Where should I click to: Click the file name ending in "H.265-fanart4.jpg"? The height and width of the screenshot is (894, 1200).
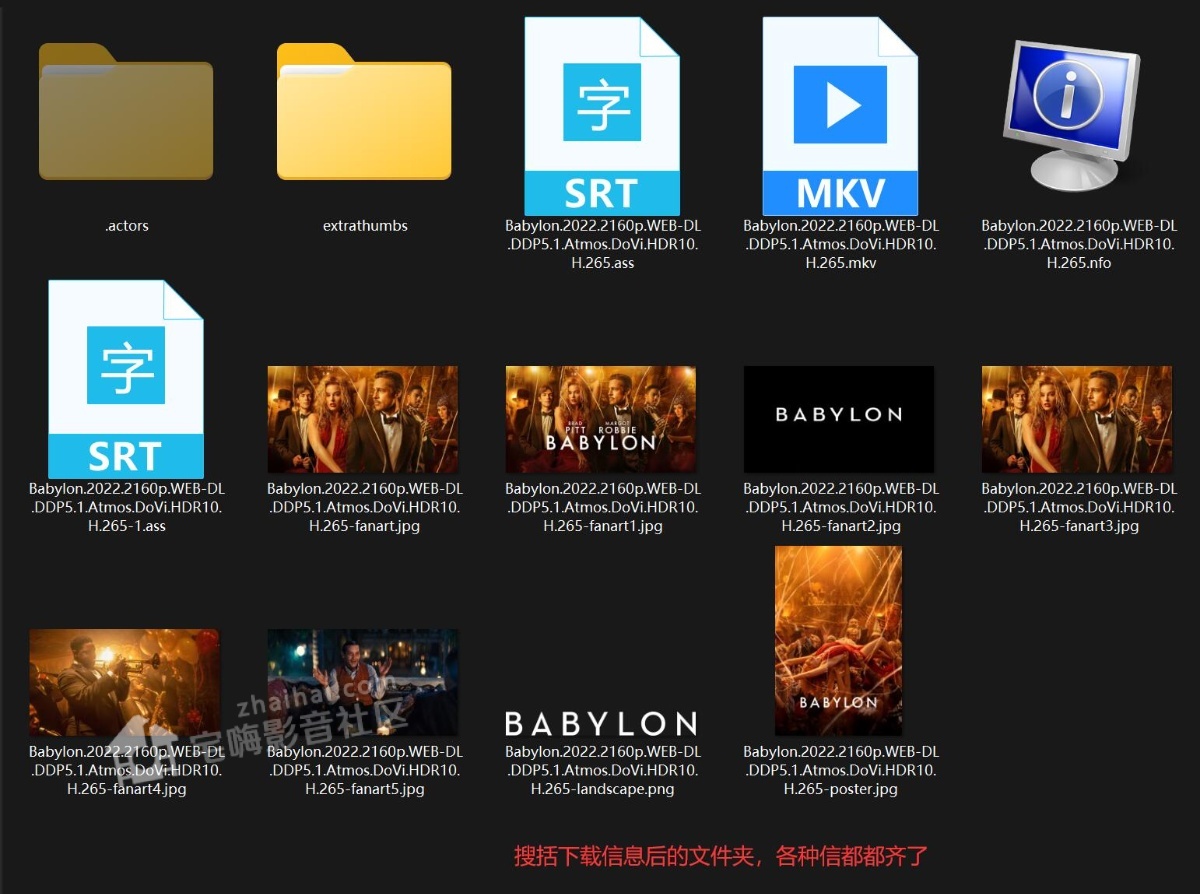[127, 770]
